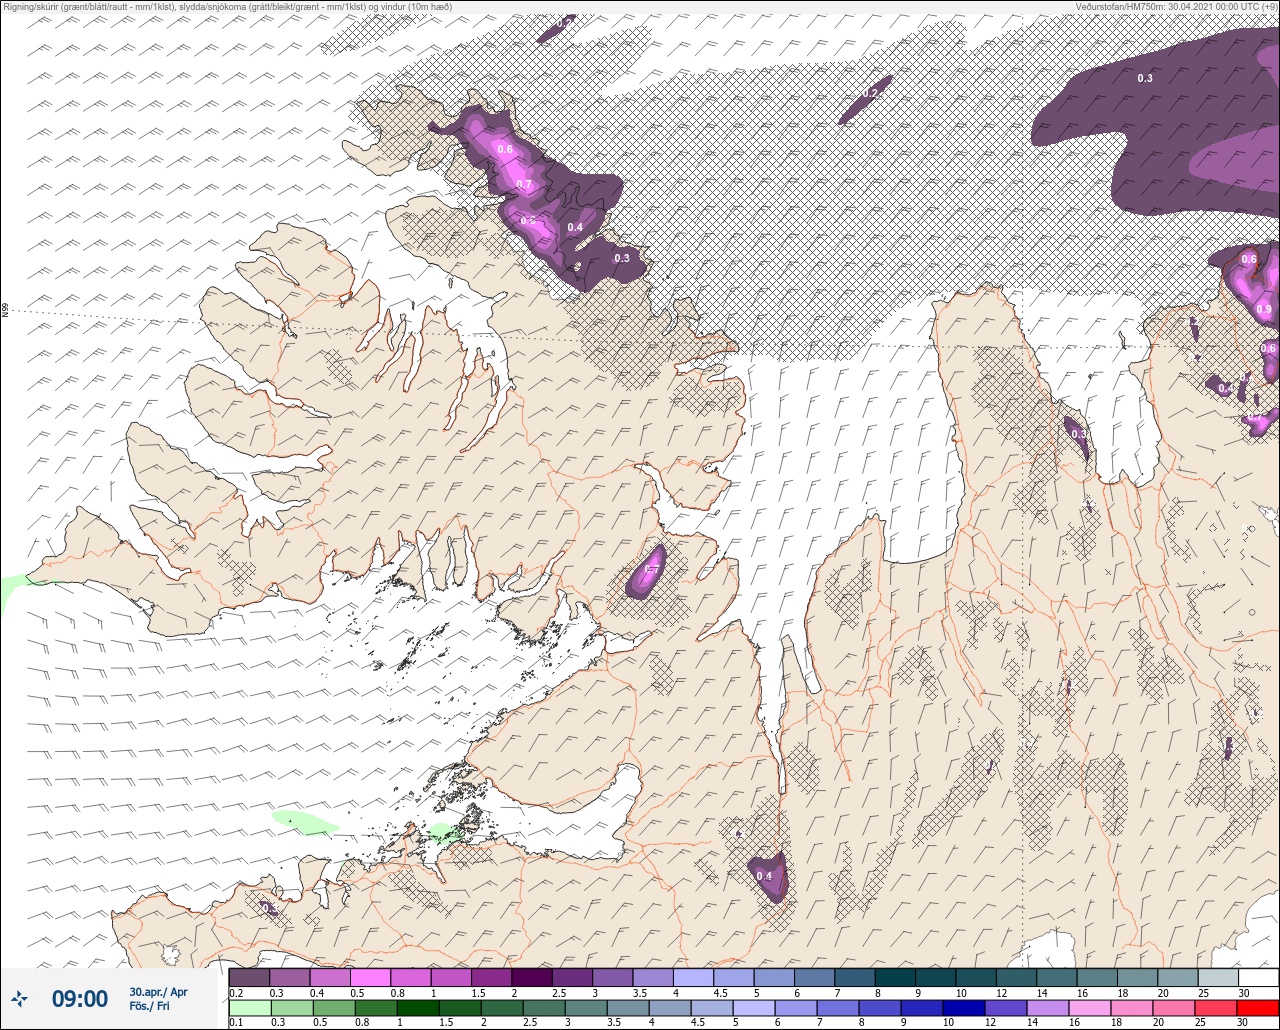
Task: Click the 0.7 label in the Hornstrandir snow band
Action: coord(524,184)
